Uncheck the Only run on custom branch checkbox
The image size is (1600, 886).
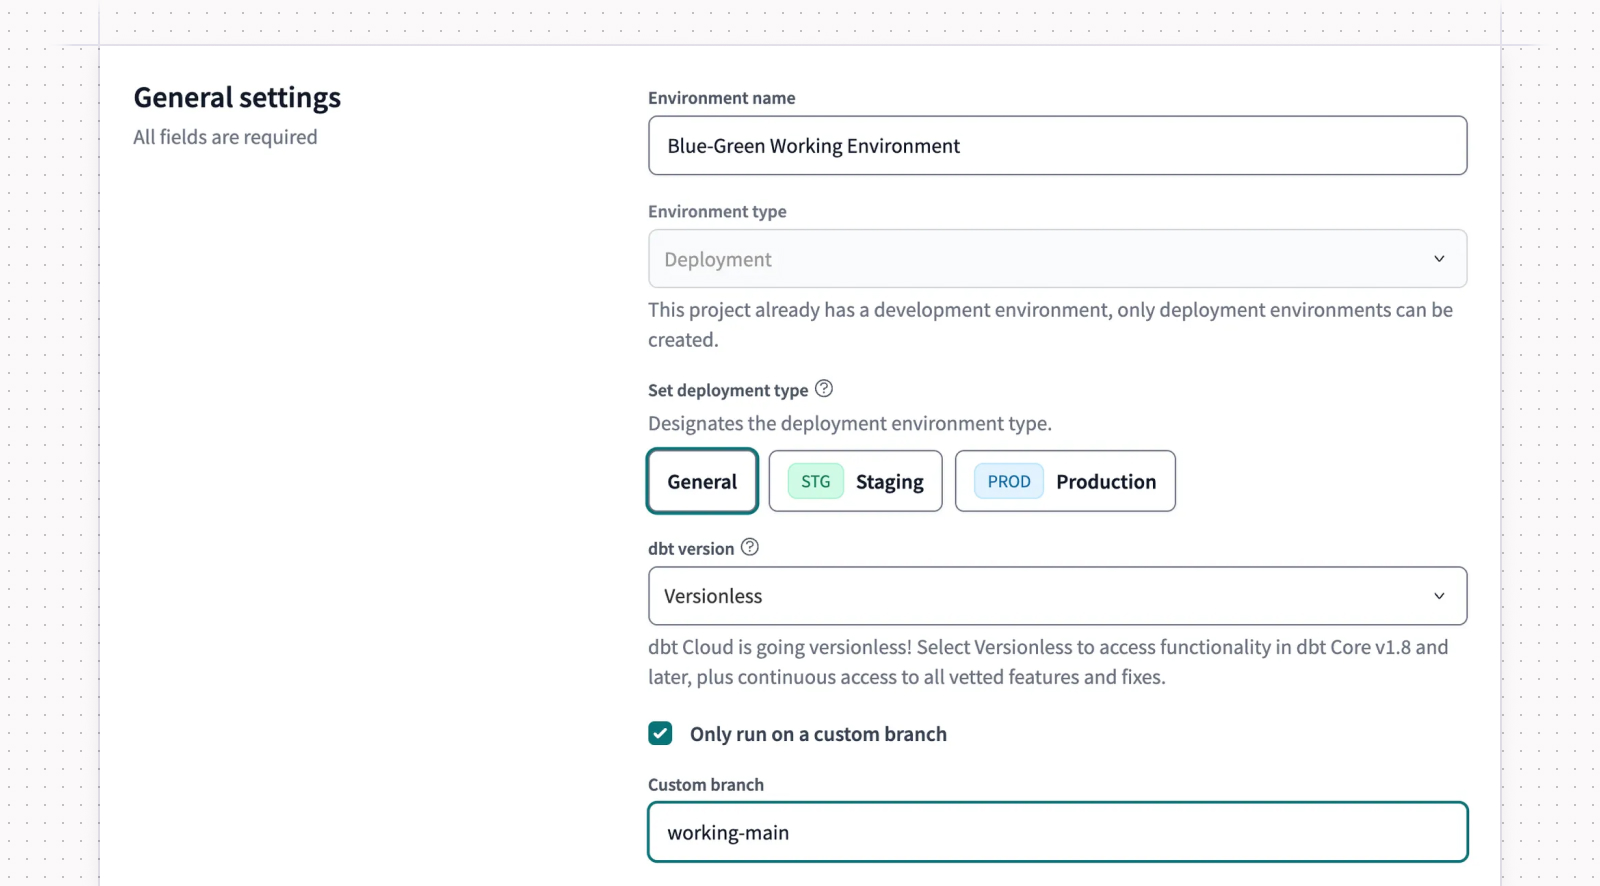[x=660, y=733]
